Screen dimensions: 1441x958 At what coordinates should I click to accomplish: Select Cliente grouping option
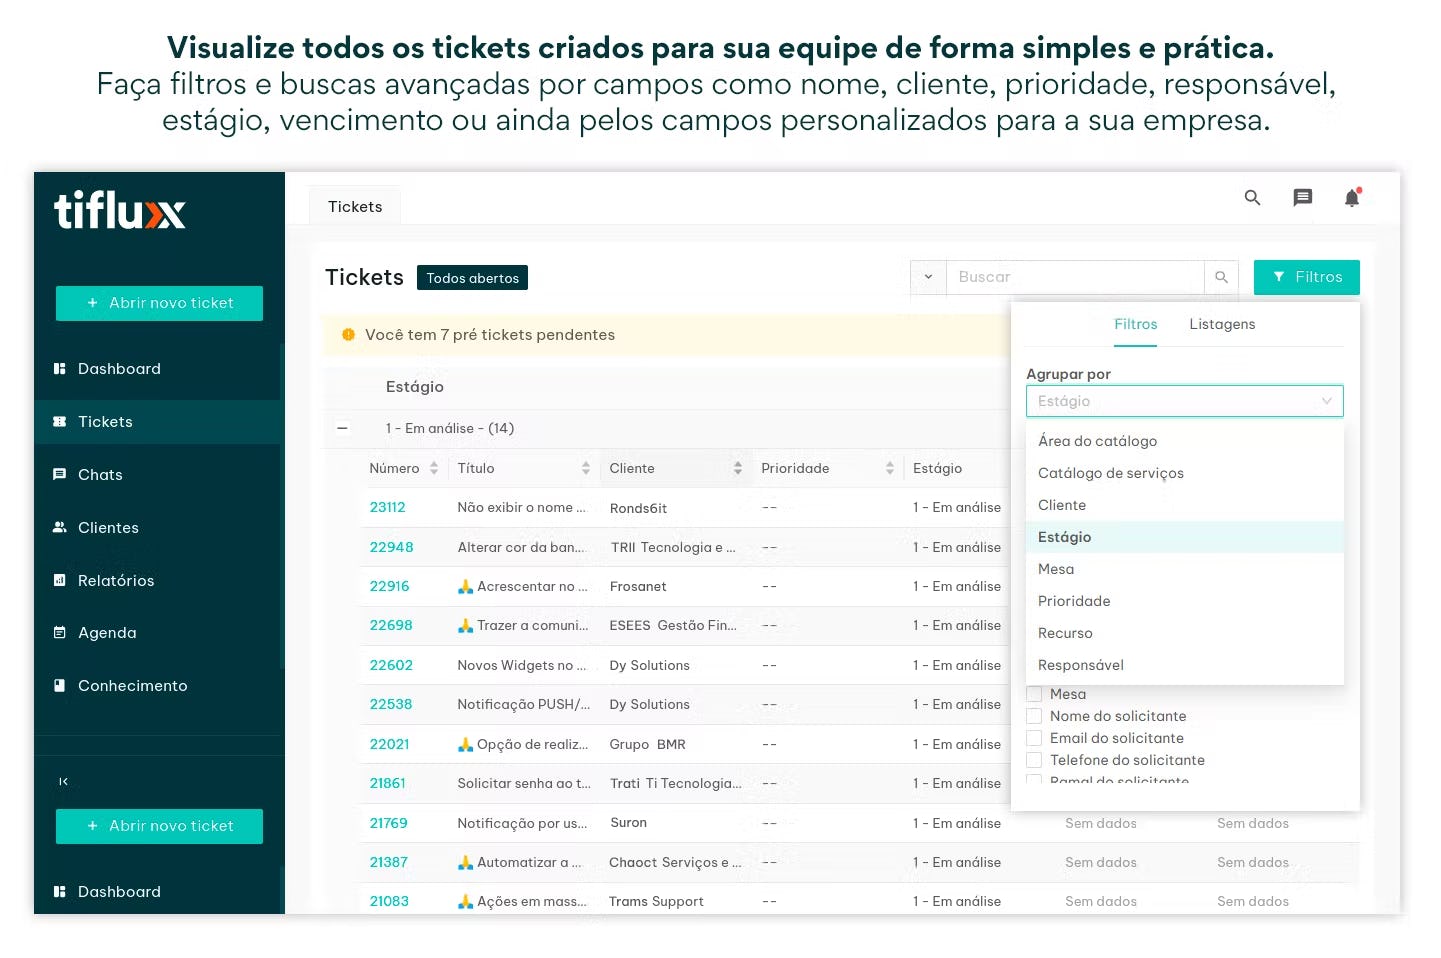[1185, 505]
